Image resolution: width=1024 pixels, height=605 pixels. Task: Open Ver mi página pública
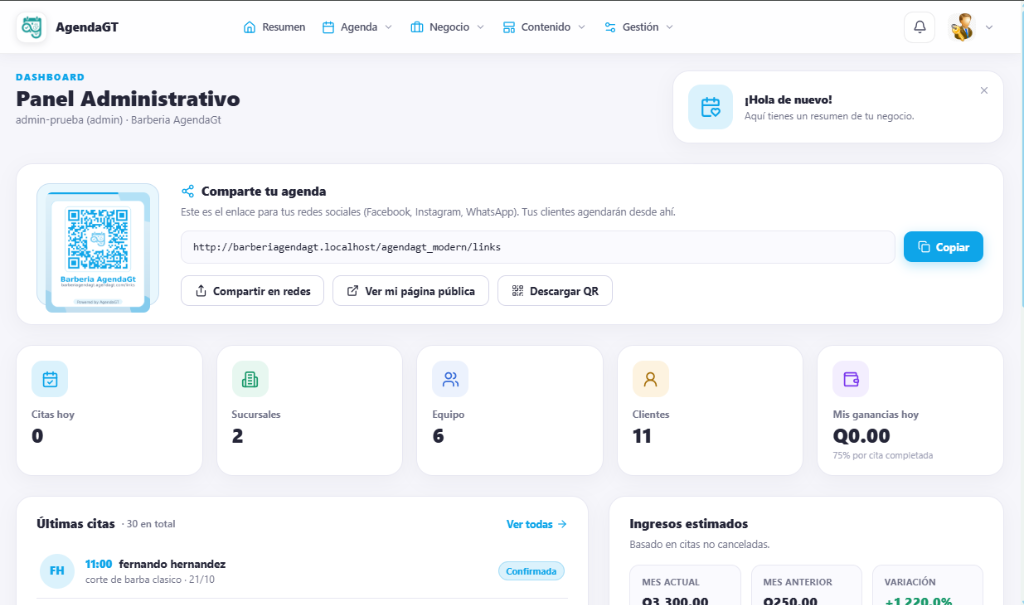point(411,291)
